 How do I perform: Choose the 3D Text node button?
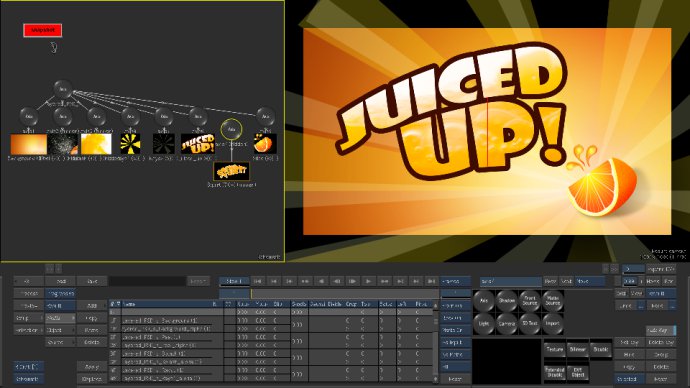529,324
